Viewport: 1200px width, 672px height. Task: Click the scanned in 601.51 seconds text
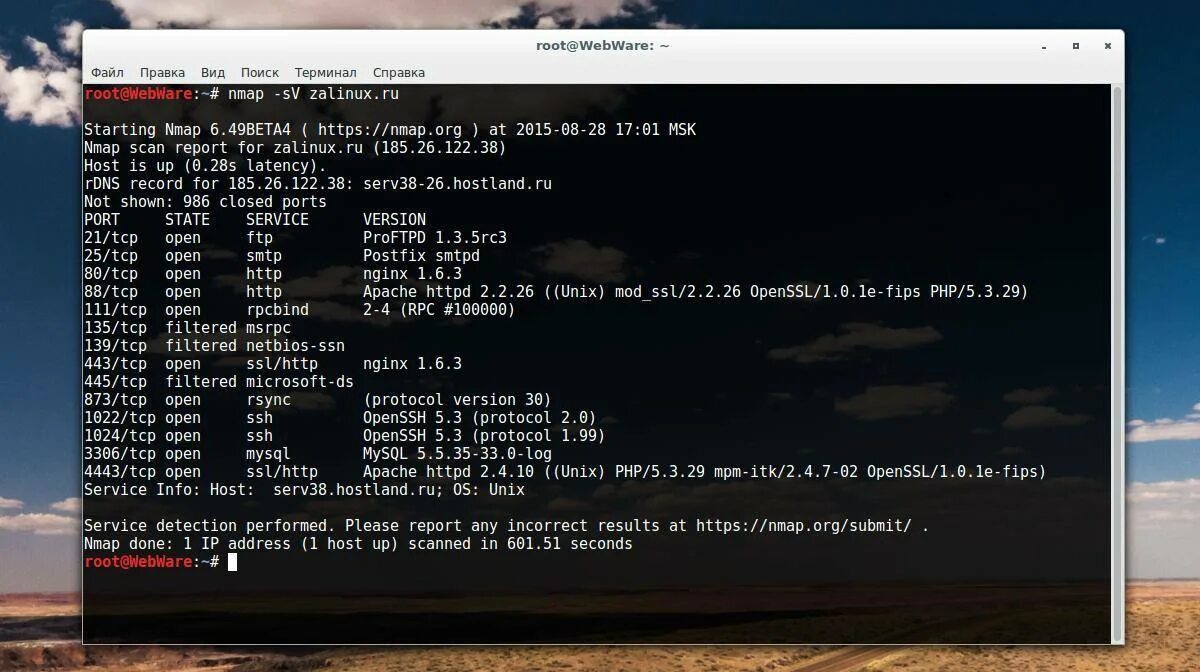[520, 544]
